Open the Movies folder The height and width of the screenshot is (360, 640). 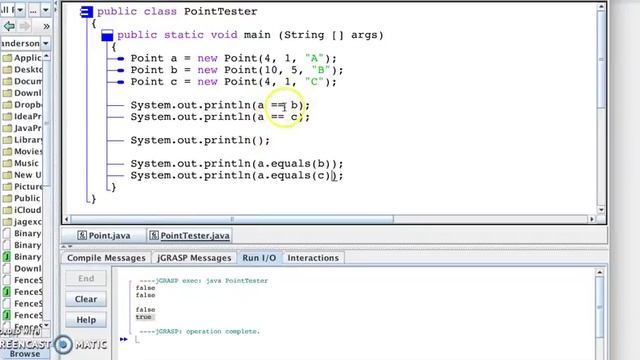[22, 151]
